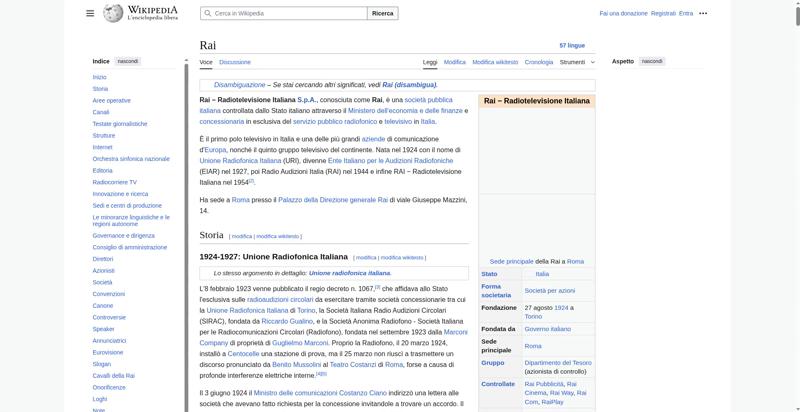Open Governance e dirigenza in the index
This screenshot has height=412, width=800.
coord(123,236)
